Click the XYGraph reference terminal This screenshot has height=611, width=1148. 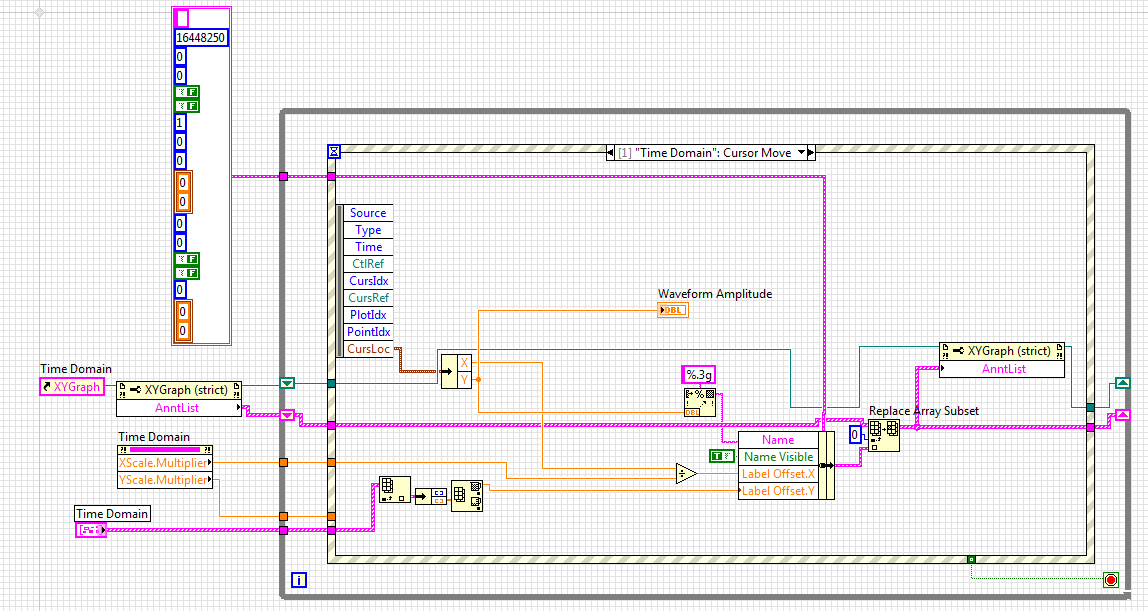coord(72,386)
